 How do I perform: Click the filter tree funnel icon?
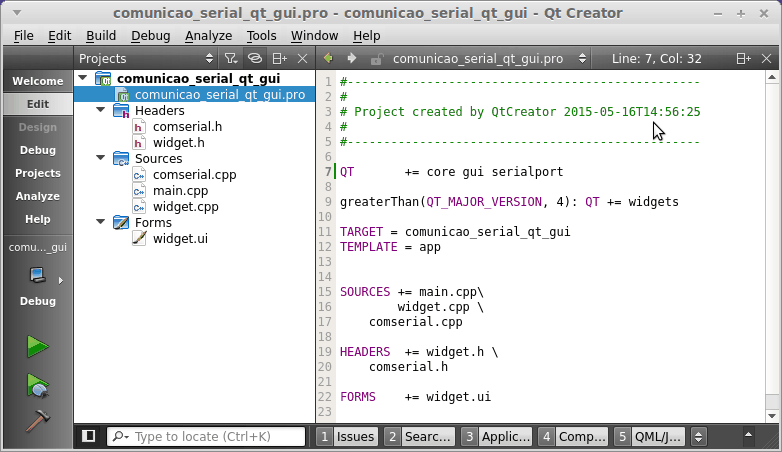pyautogui.click(x=230, y=58)
